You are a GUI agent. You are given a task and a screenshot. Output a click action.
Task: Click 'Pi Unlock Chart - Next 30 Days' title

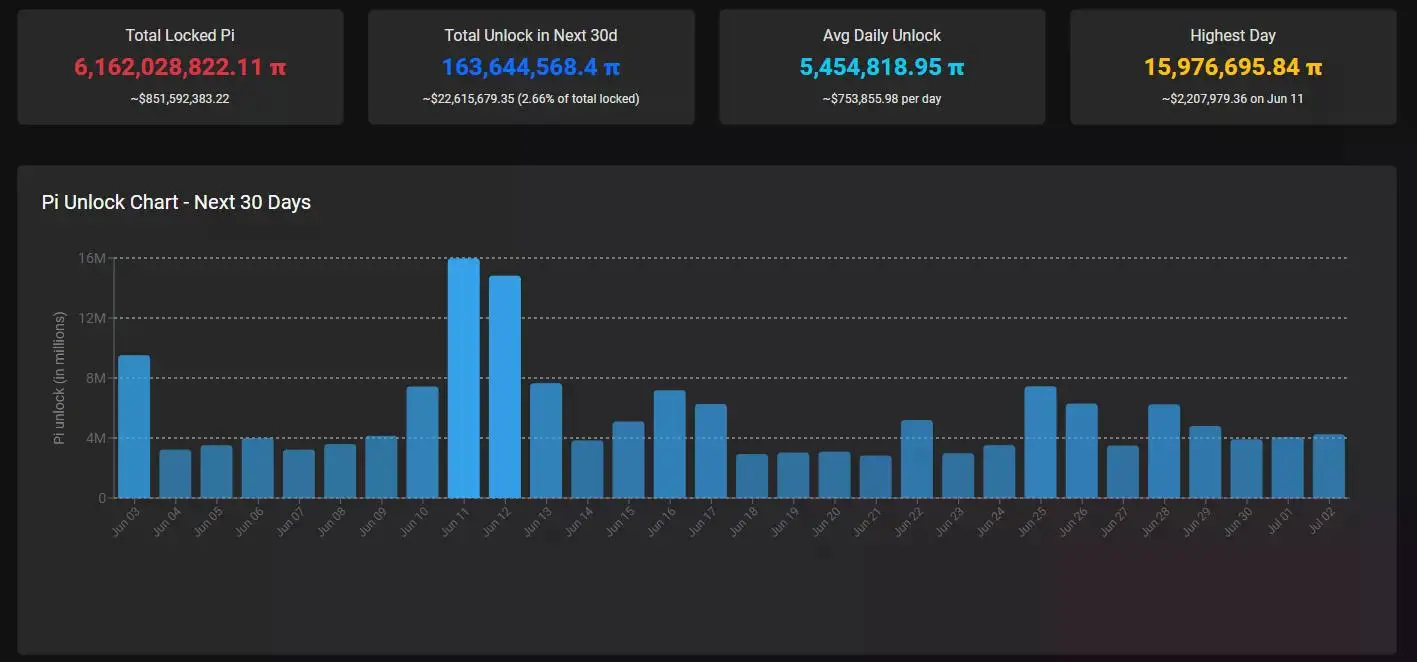tap(176, 202)
